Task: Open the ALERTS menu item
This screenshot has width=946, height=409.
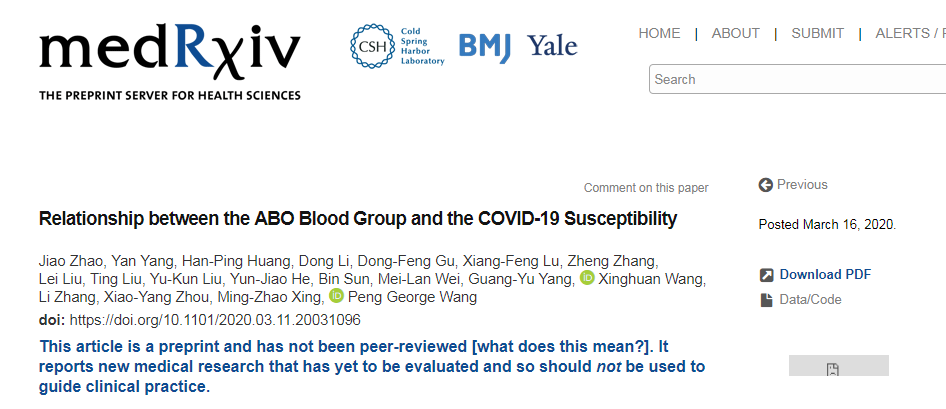Action: [x=903, y=33]
